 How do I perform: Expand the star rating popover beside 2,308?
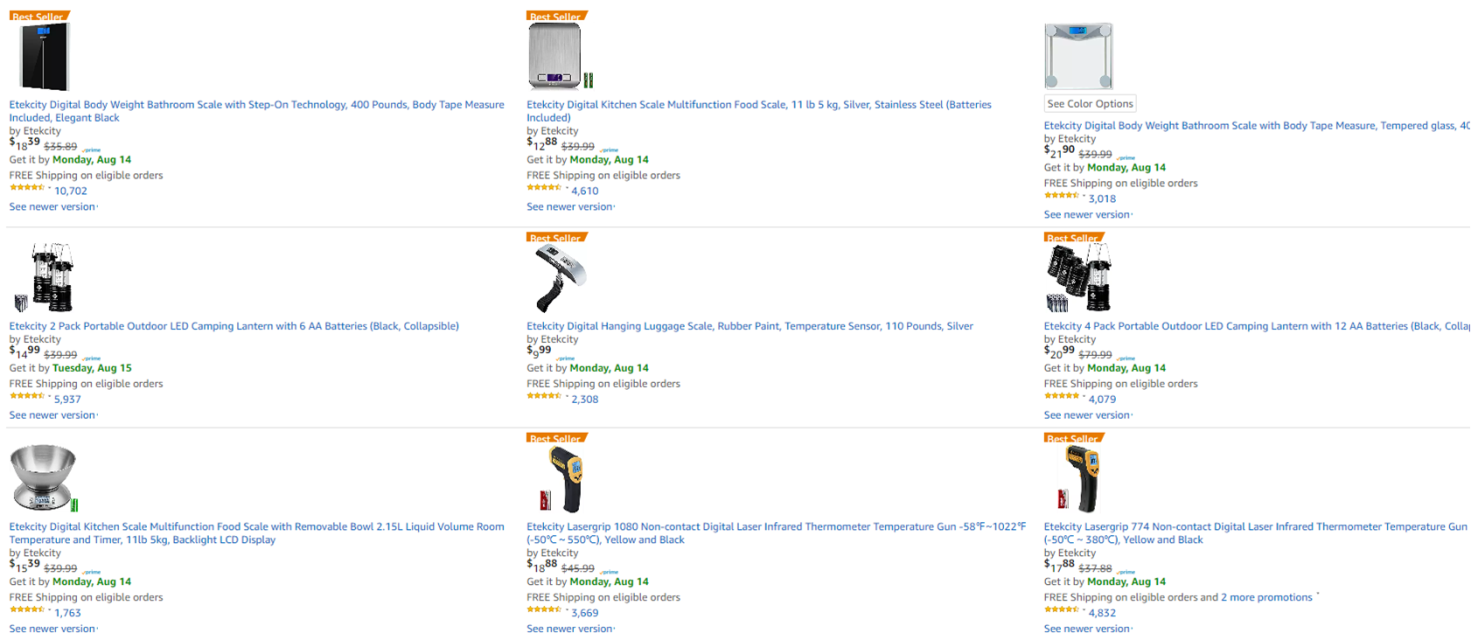(567, 396)
